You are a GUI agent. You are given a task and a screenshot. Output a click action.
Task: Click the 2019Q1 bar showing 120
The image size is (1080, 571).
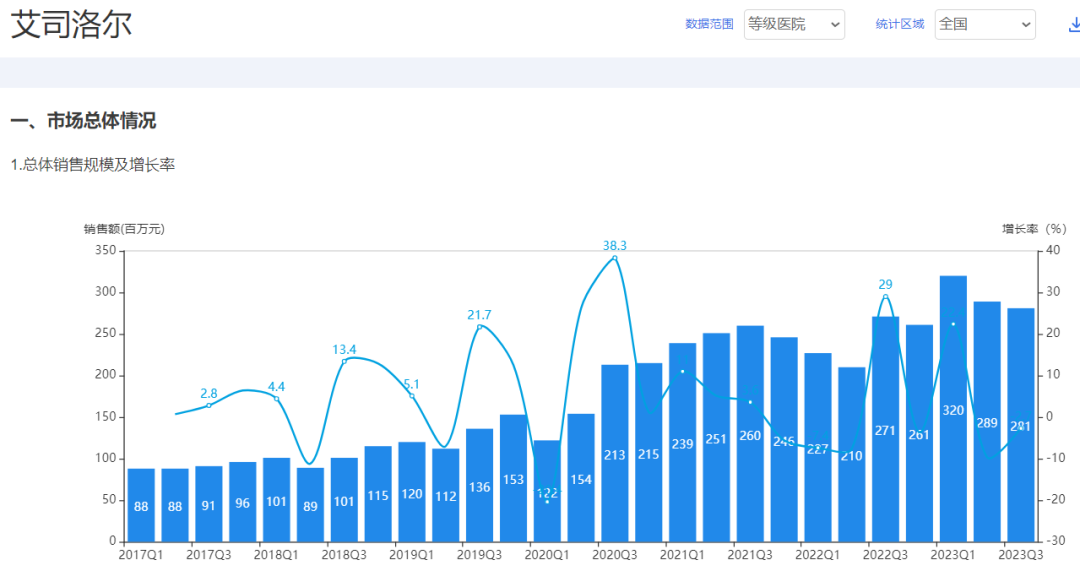[x=412, y=492]
